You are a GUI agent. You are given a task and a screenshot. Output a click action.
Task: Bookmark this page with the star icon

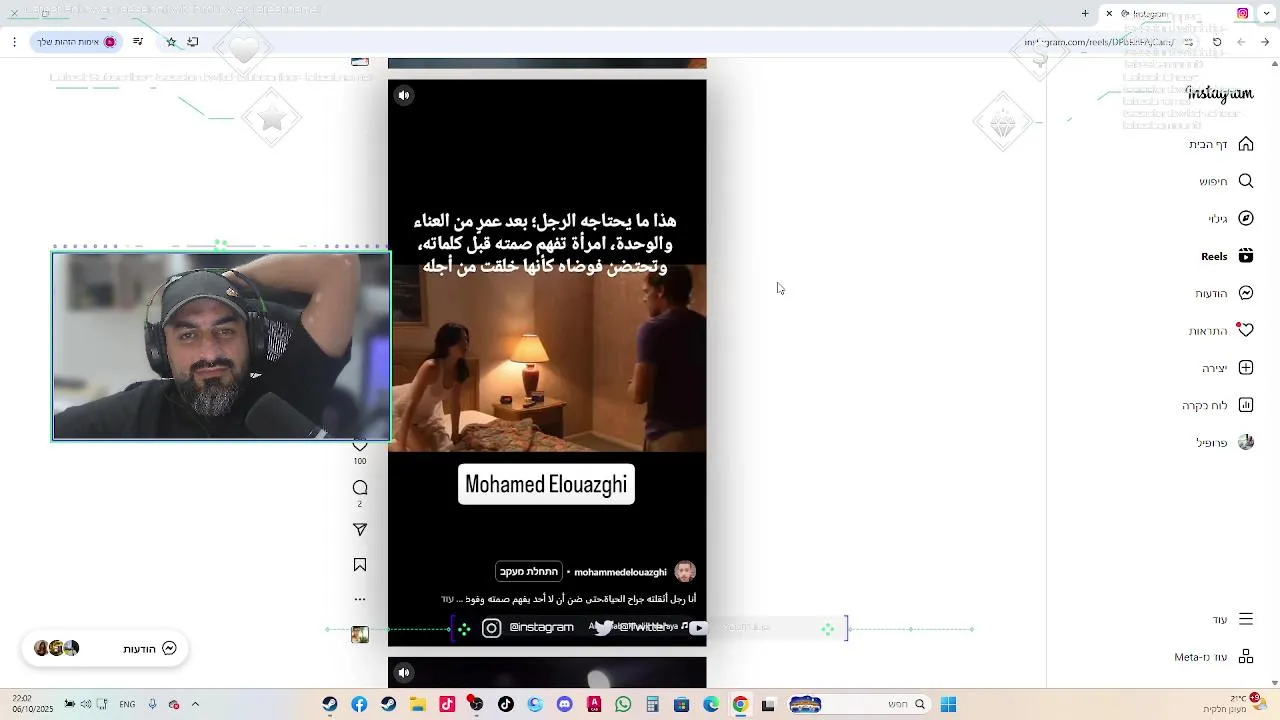coord(171,42)
